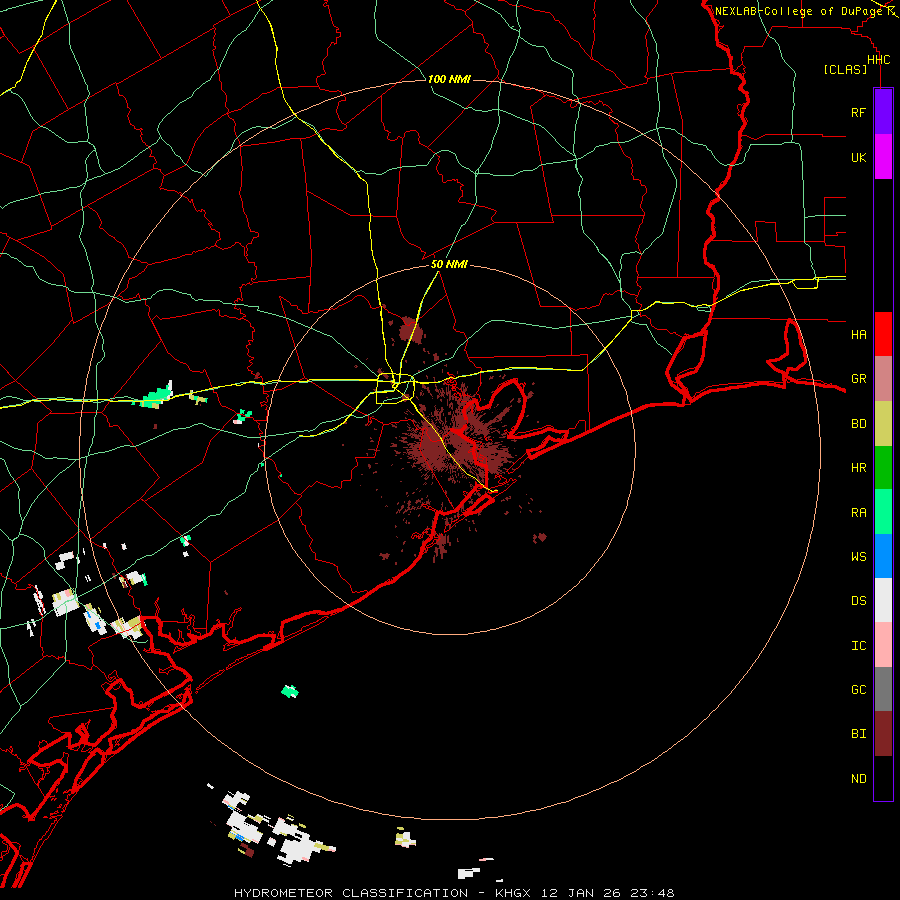Click the BI brown legend swatch
This screenshot has height=900, width=900.
(883, 734)
